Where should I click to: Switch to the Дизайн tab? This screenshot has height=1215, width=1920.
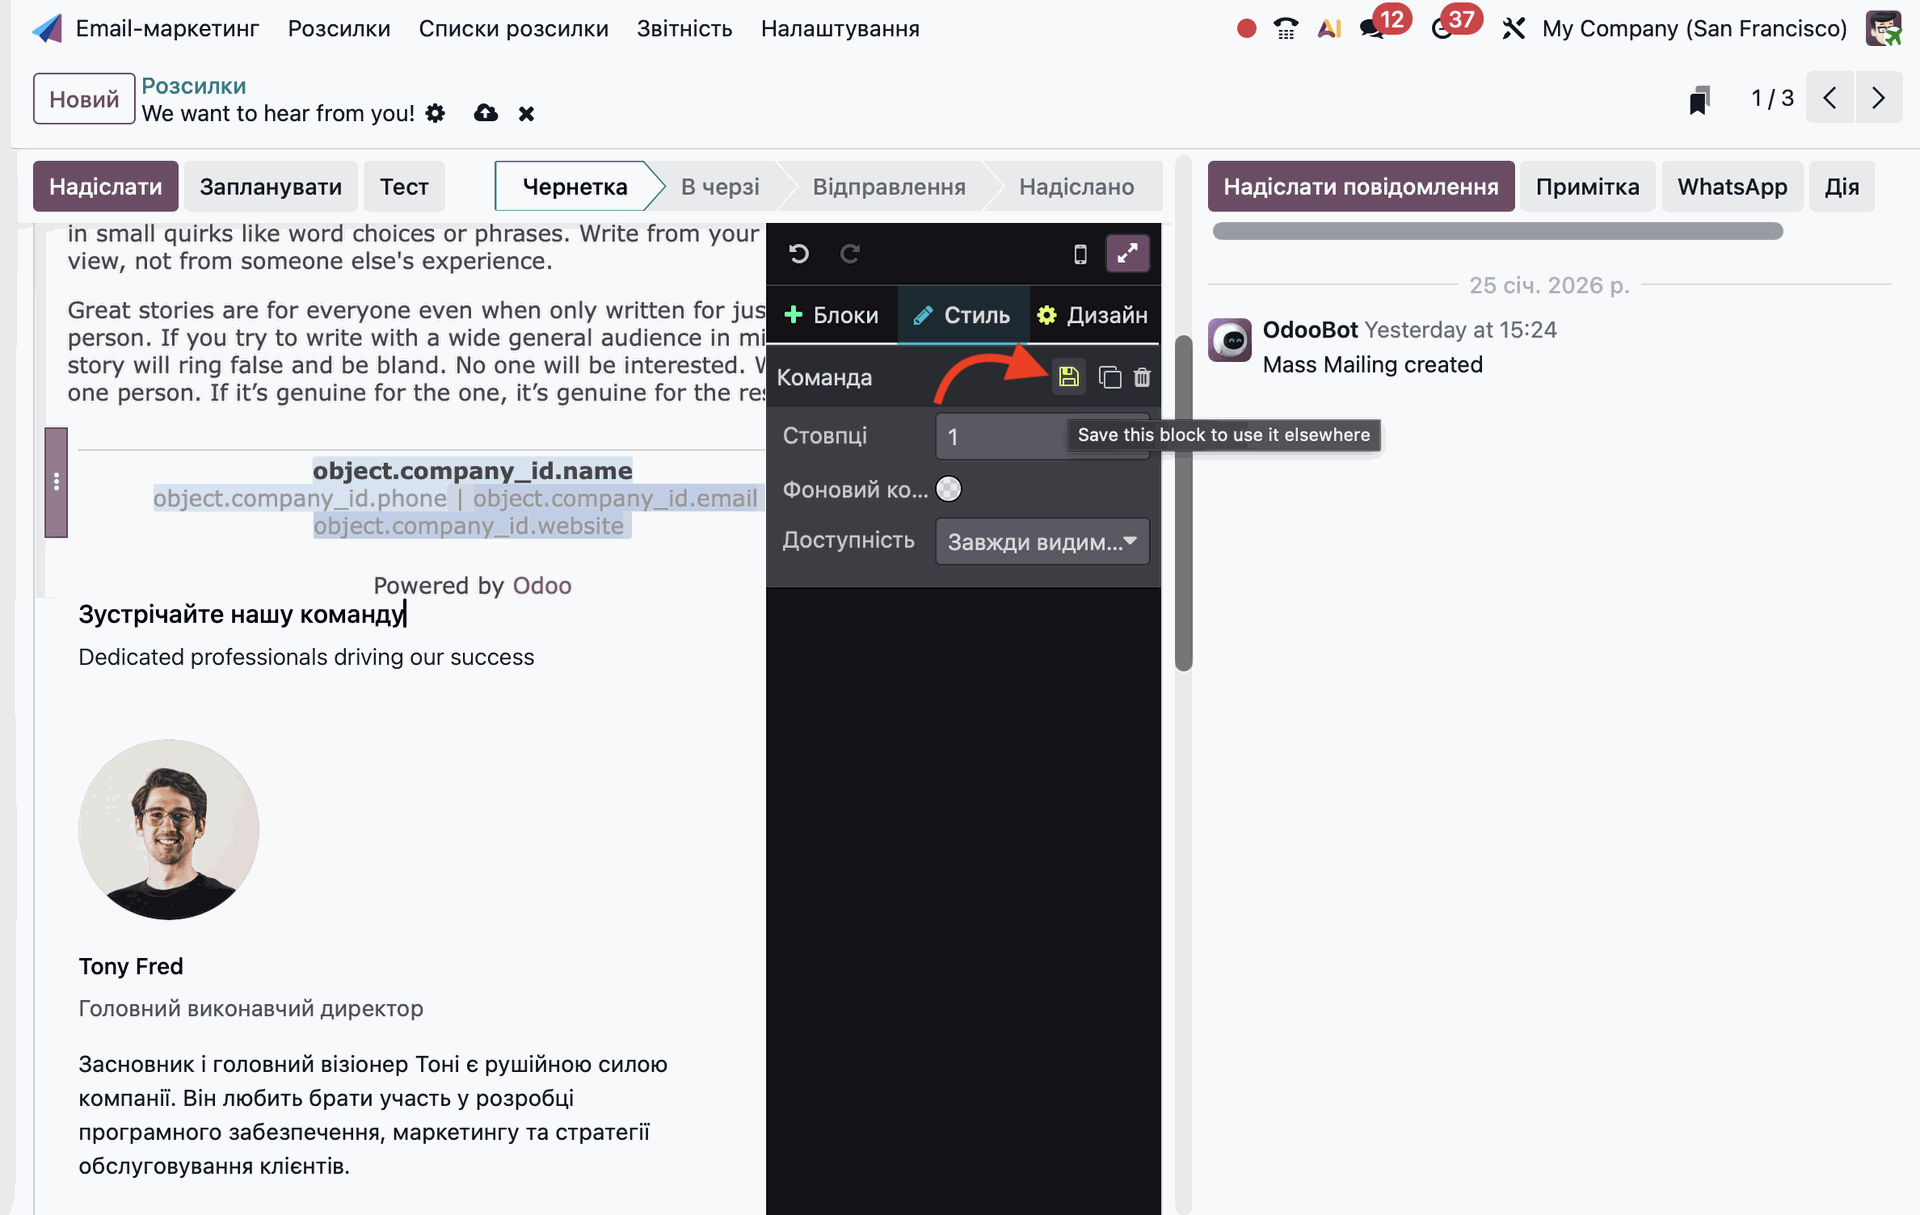(x=1093, y=315)
